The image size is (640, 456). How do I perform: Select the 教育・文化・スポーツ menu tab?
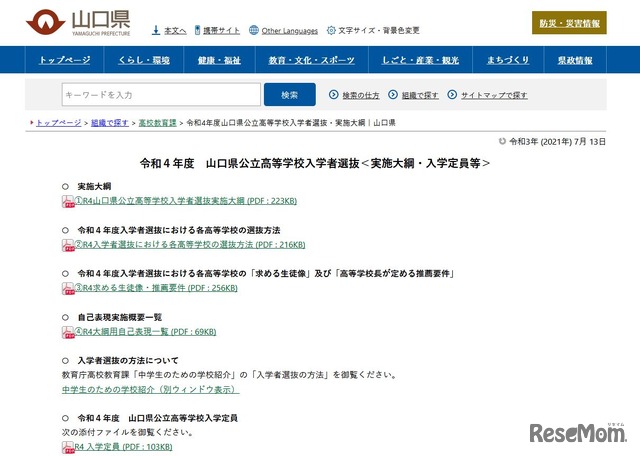311,61
